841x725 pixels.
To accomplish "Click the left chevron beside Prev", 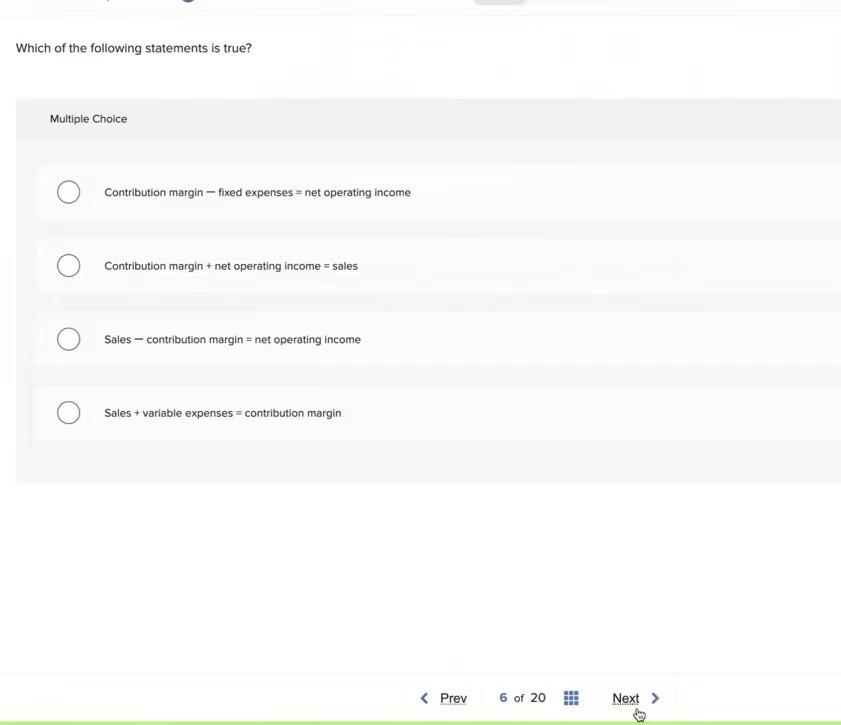I will [x=424, y=698].
